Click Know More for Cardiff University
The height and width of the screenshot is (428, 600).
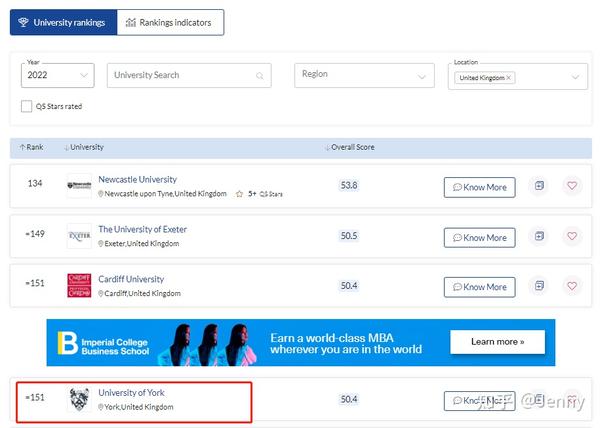click(479, 287)
